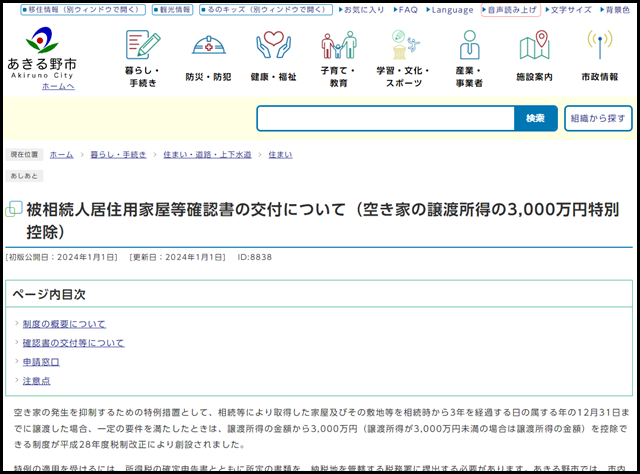640x474 pixels.
Task: Click the search input field
Action: point(385,118)
